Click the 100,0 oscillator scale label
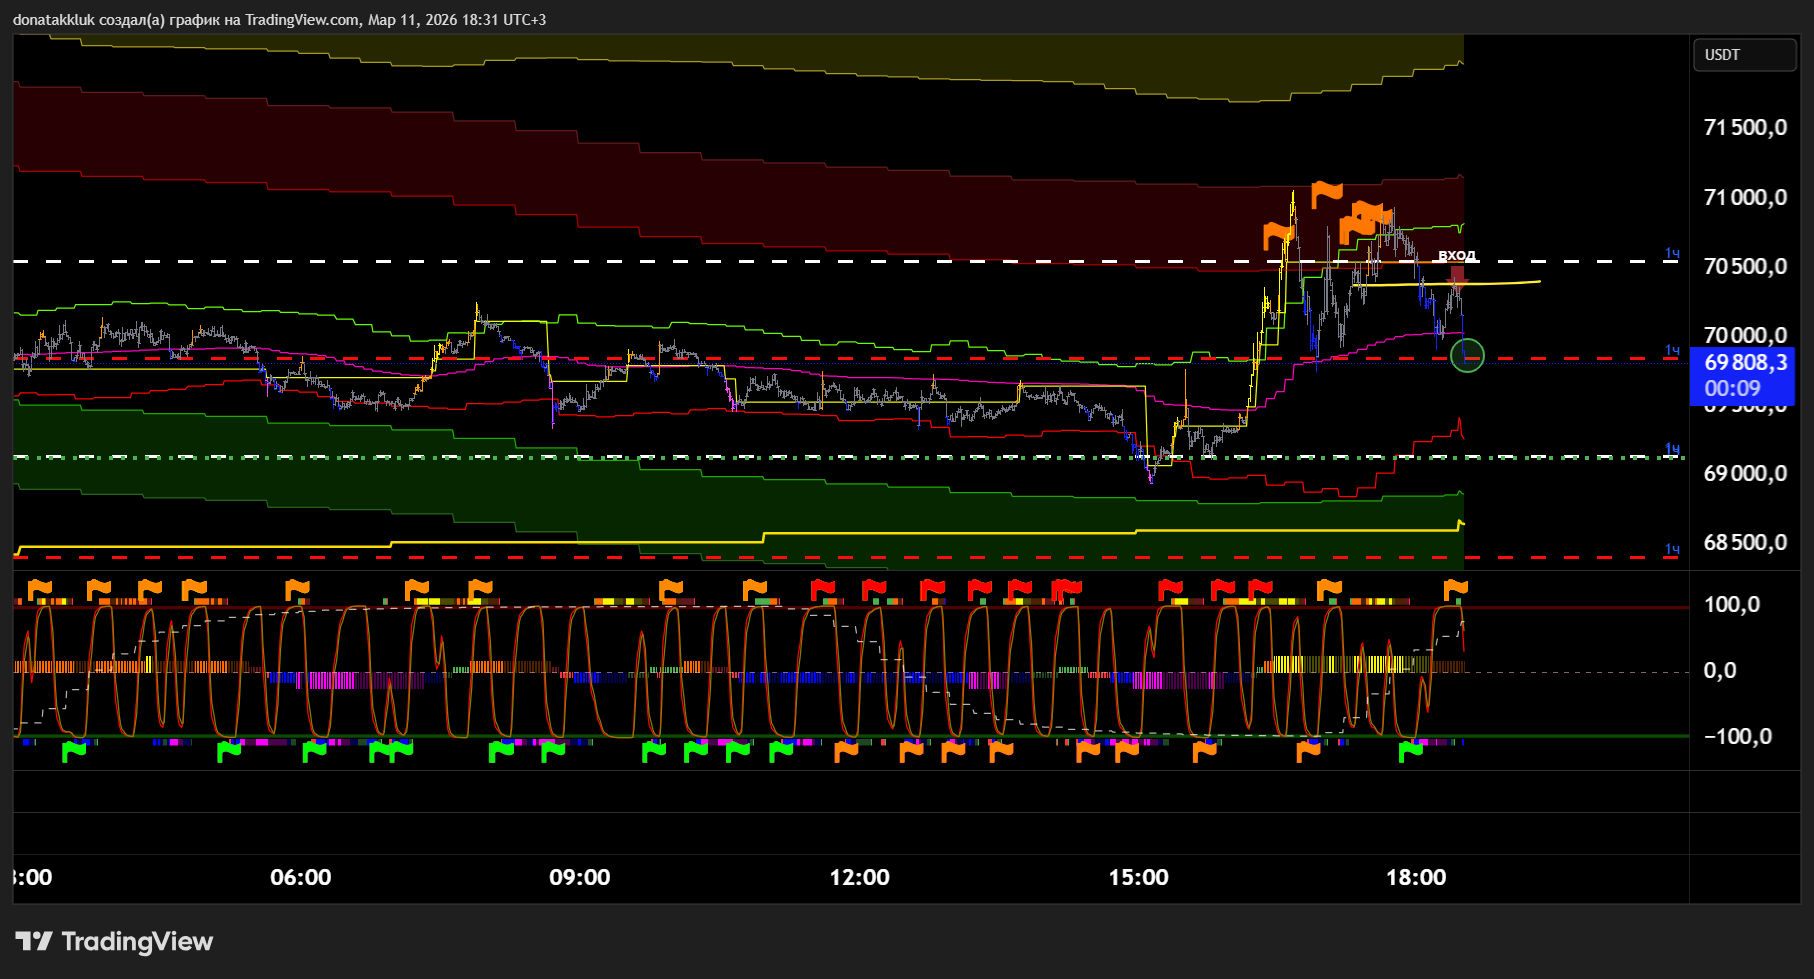Image resolution: width=1814 pixels, height=979 pixels. pos(1731,604)
